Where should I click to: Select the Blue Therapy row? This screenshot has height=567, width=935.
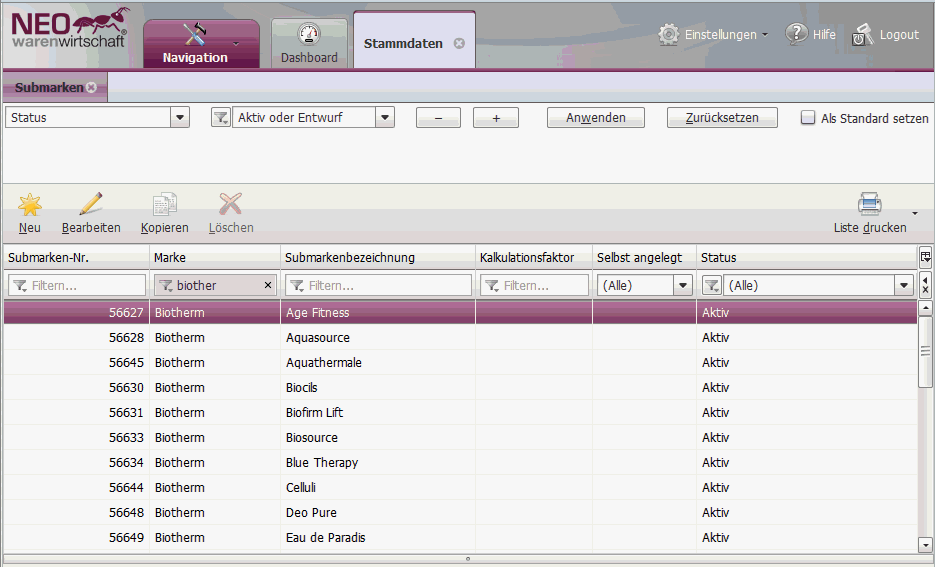point(460,463)
